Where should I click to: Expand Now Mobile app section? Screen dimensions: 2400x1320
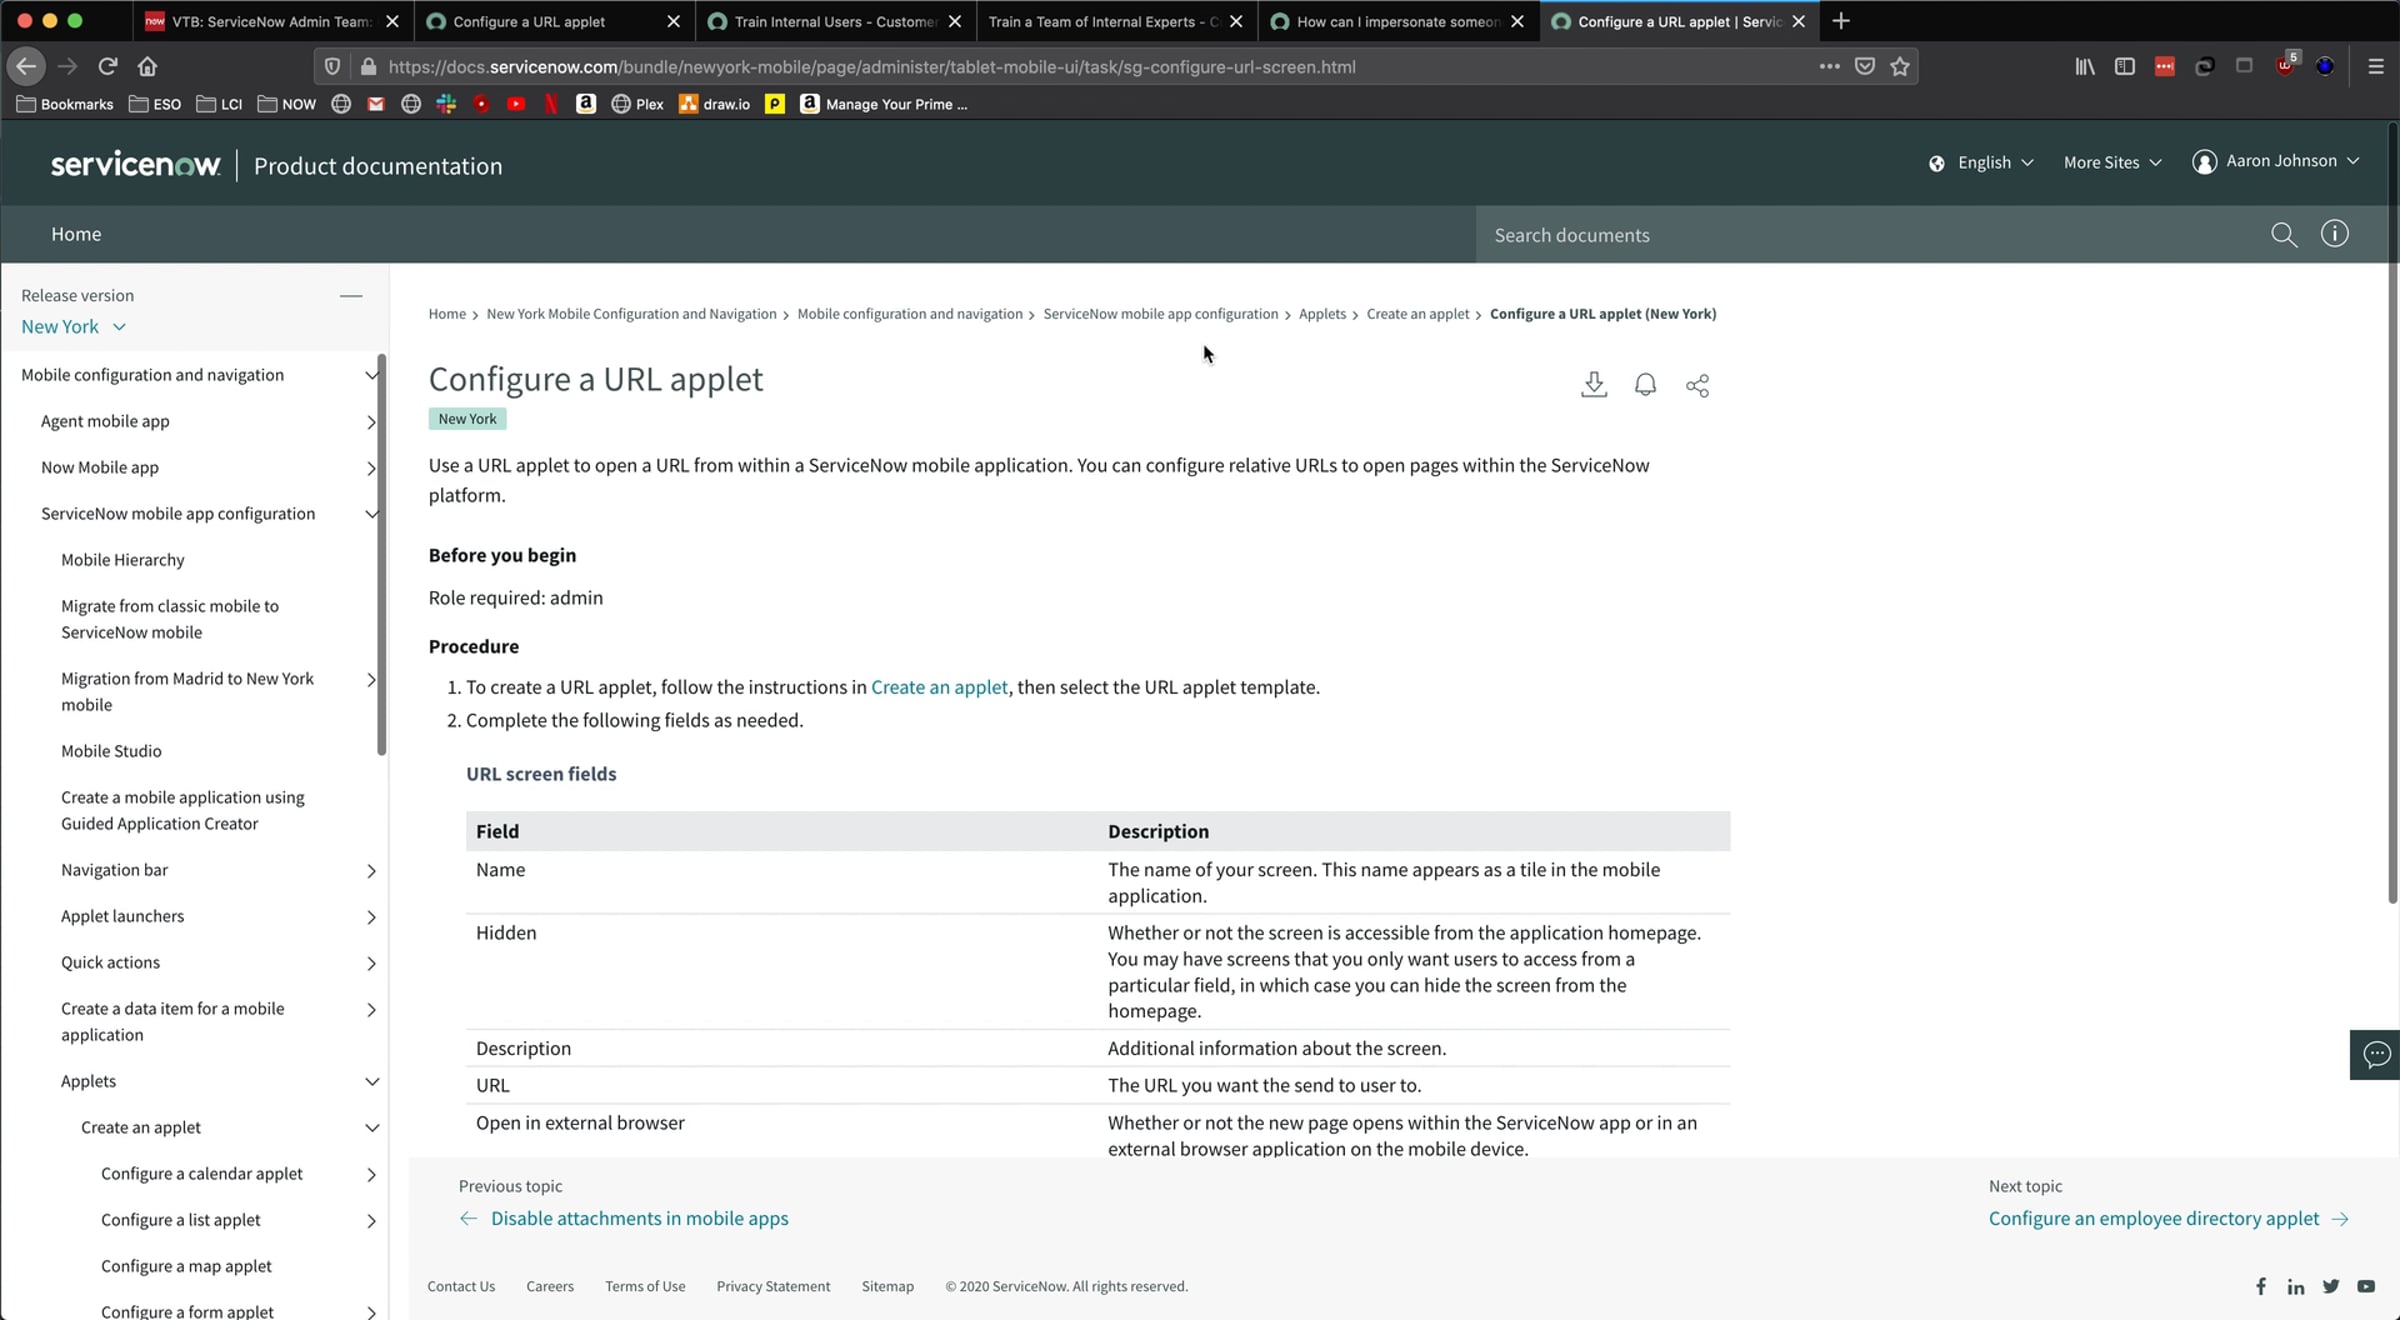[371, 468]
